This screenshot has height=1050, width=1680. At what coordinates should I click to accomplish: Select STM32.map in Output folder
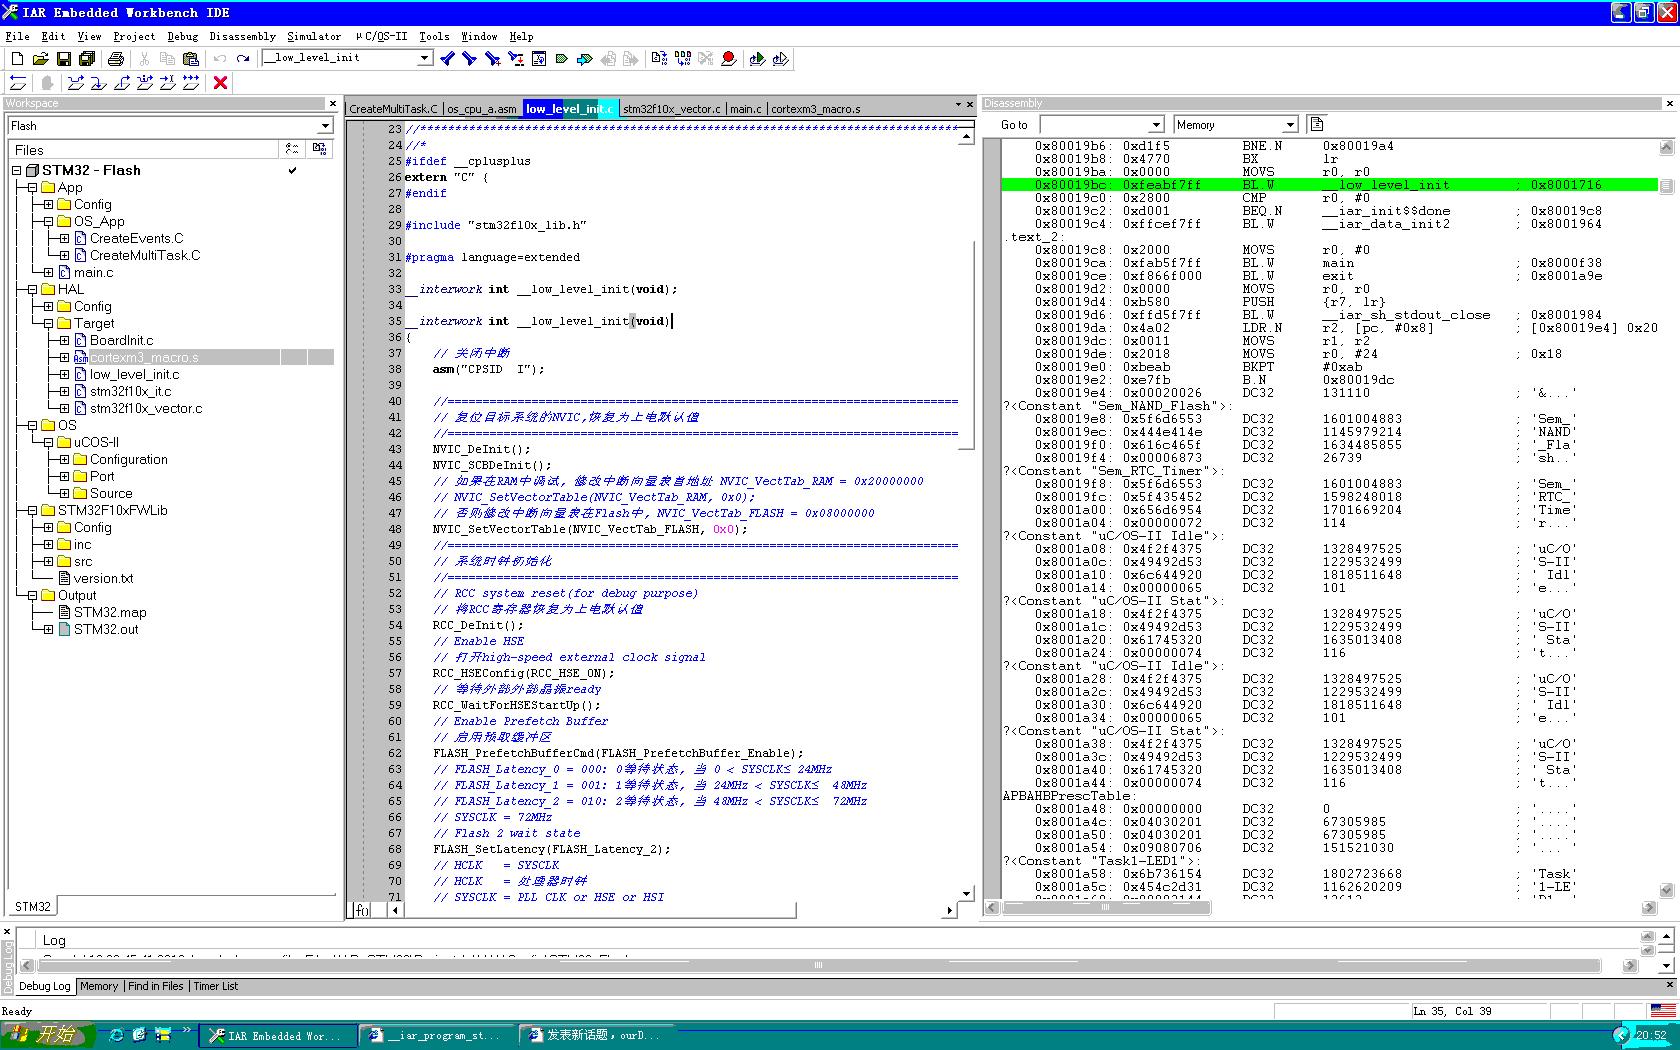110,613
